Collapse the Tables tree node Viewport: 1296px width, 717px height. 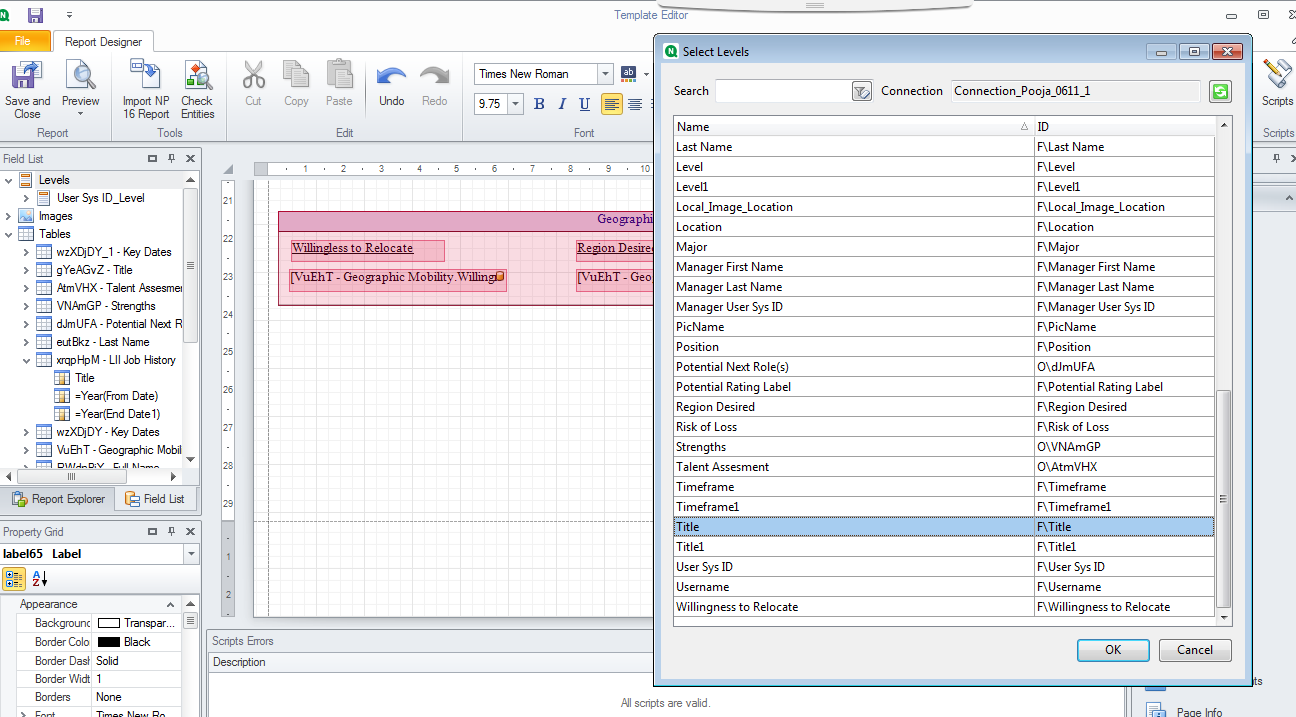pyautogui.click(x=9, y=234)
